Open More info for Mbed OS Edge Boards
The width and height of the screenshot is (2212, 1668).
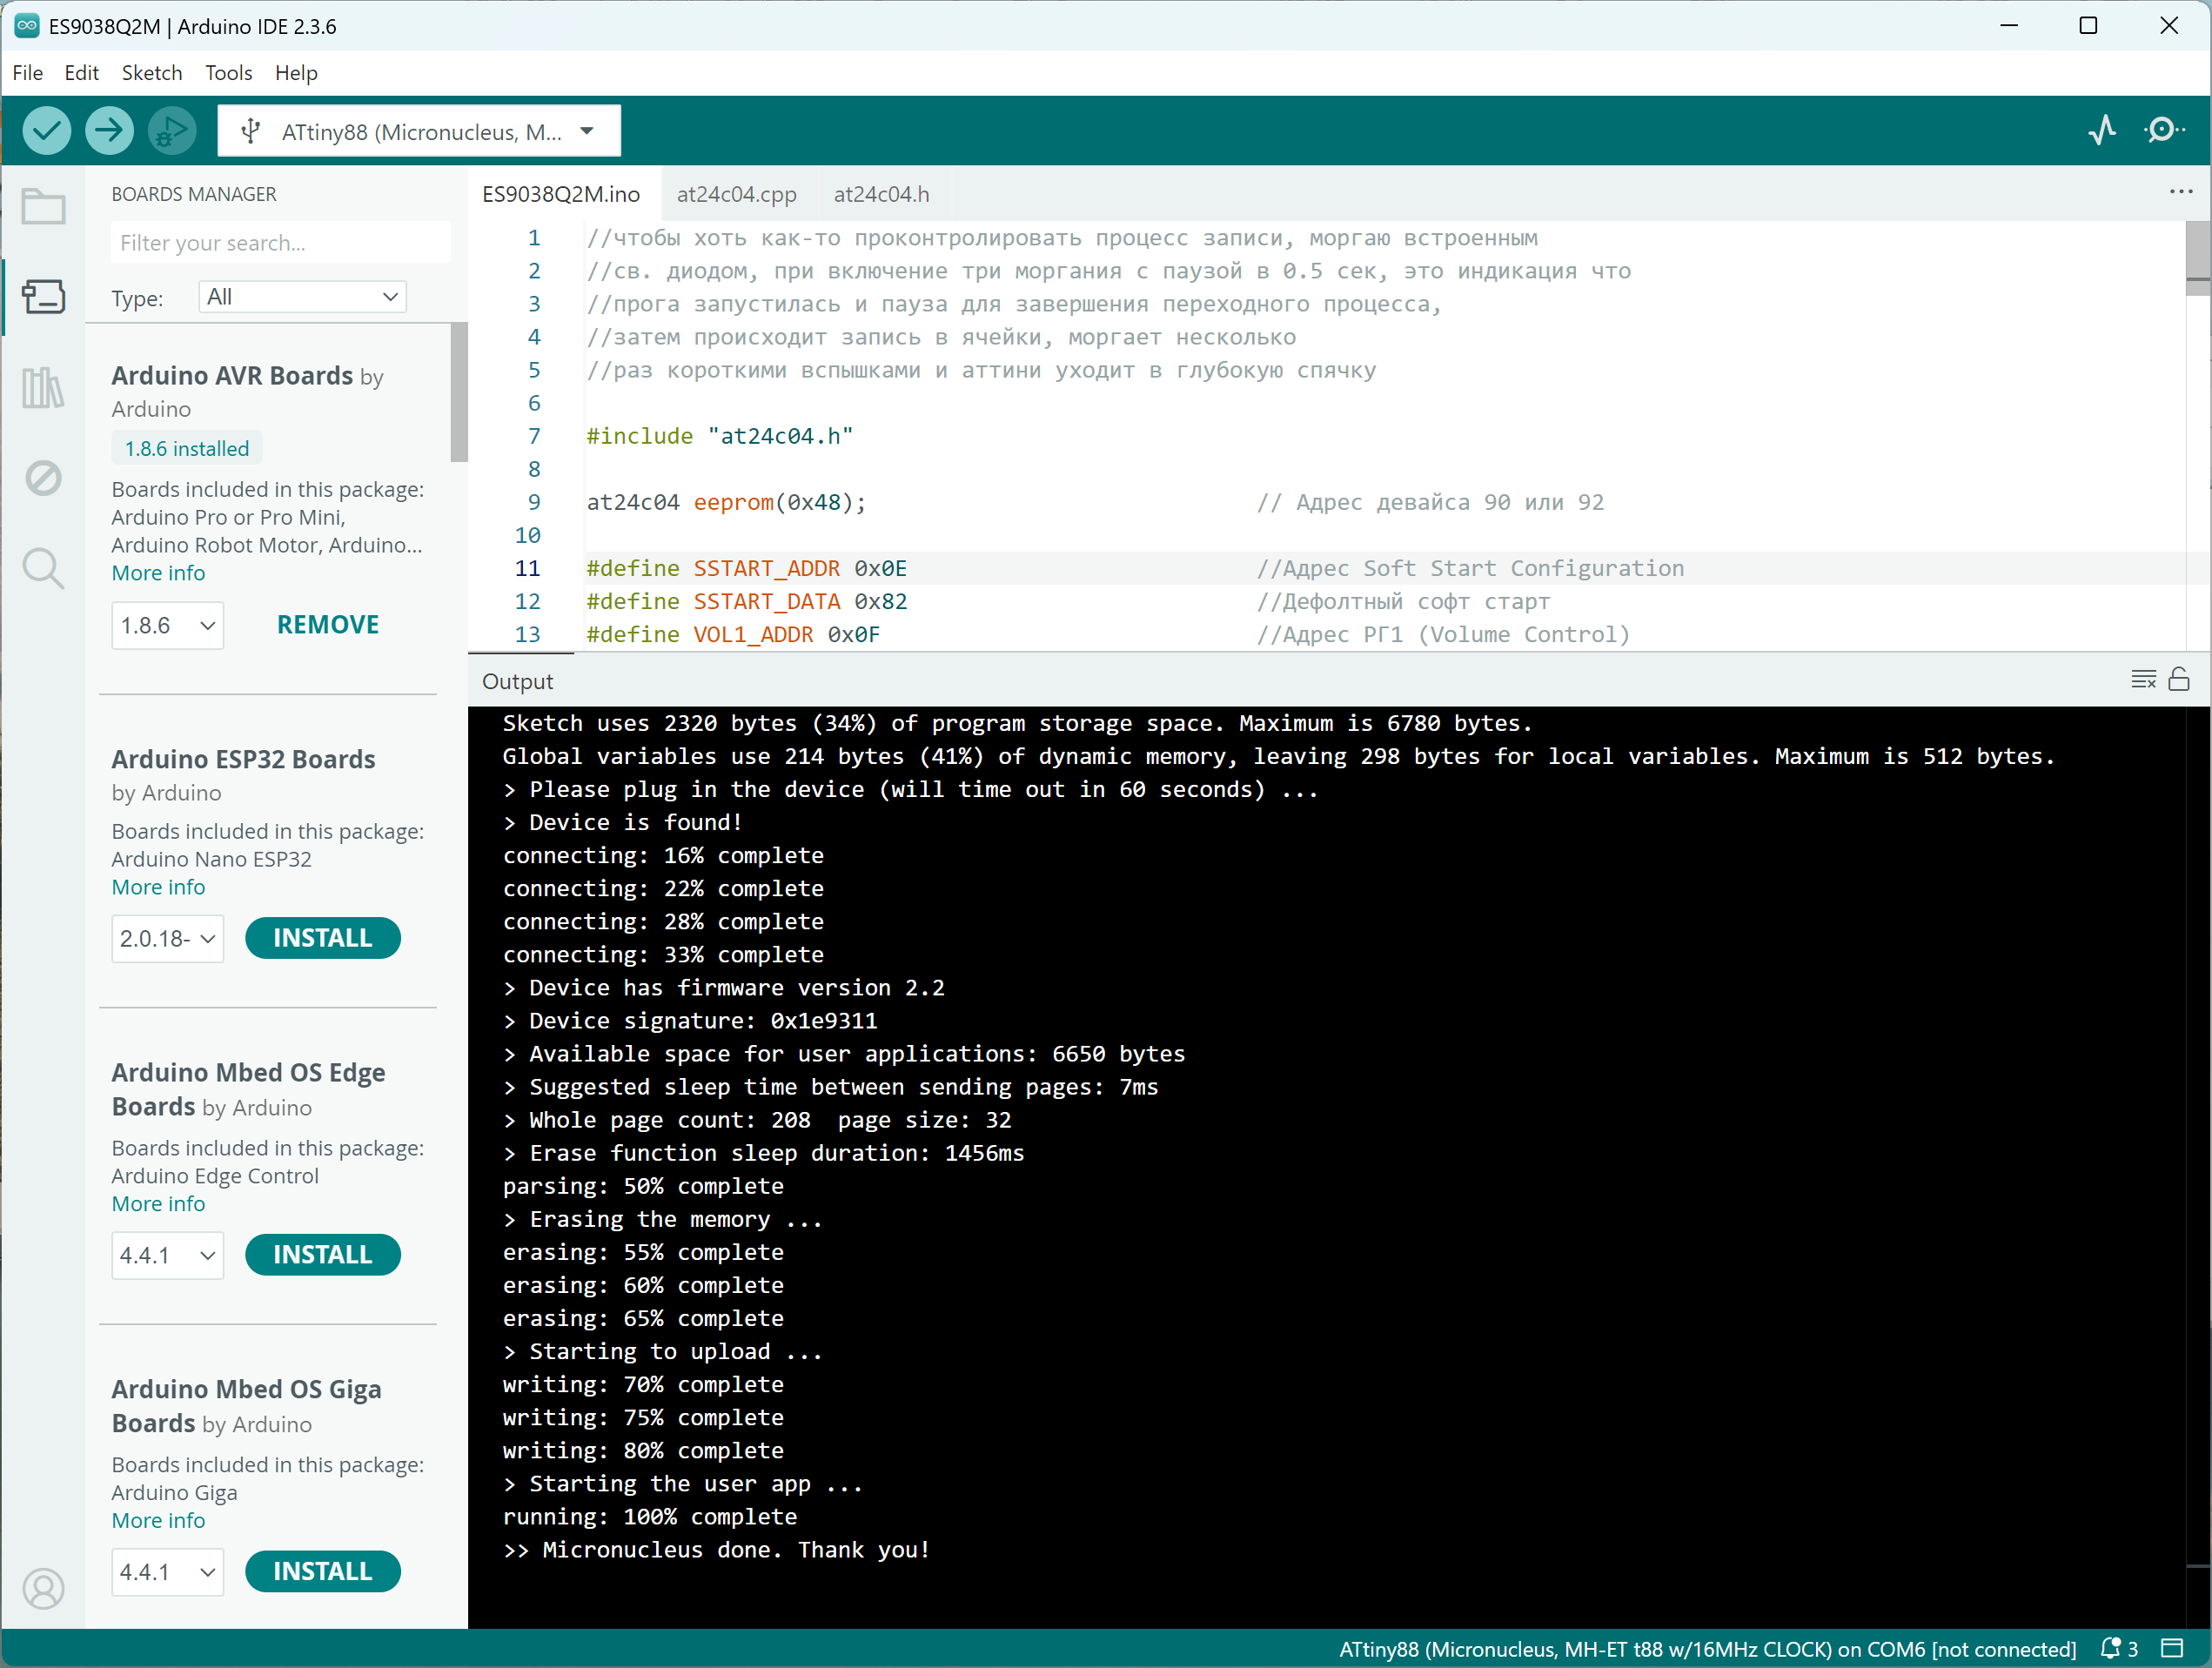click(158, 1204)
